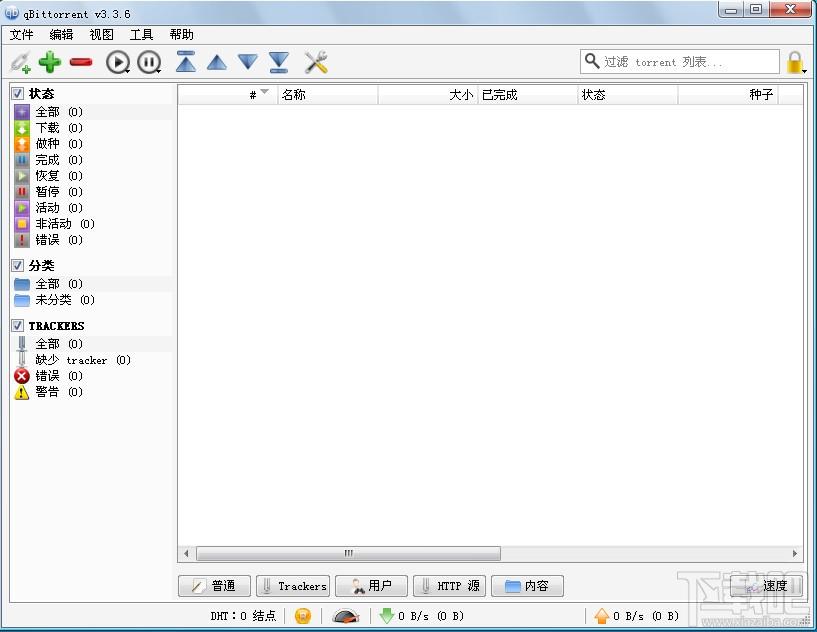The image size is (817, 632).
Task: Click the DHT: 0 结点 status text
Action: pos(243,616)
